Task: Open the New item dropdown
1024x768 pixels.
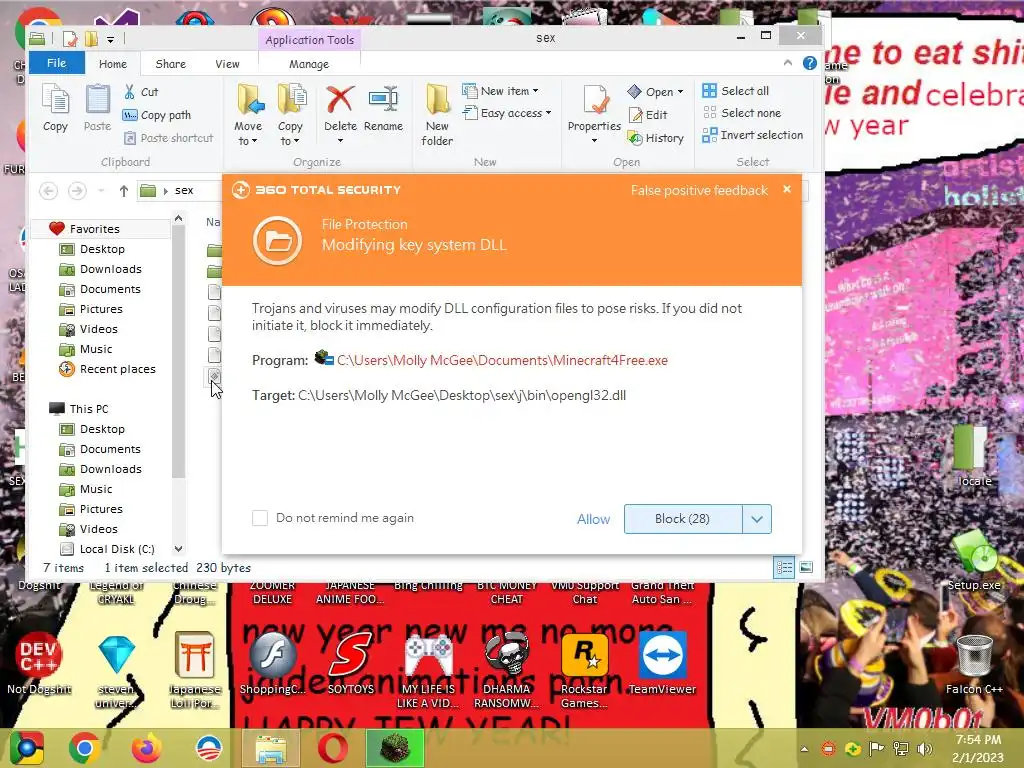Action: point(500,91)
